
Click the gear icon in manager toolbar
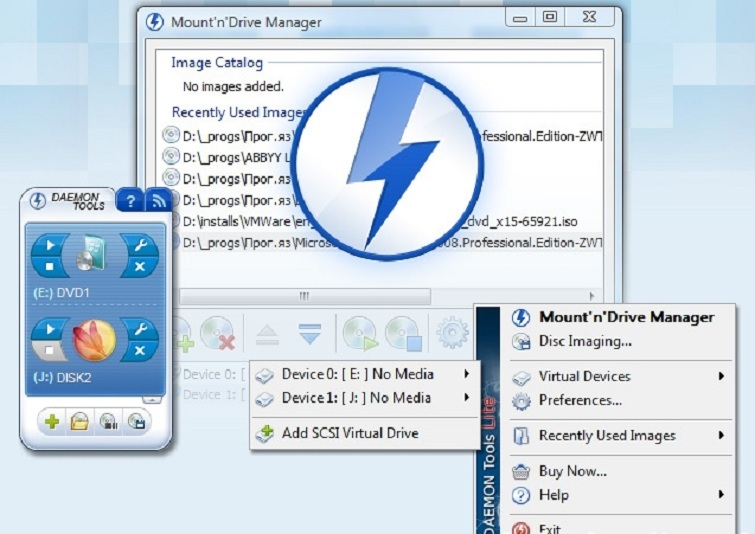point(452,332)
